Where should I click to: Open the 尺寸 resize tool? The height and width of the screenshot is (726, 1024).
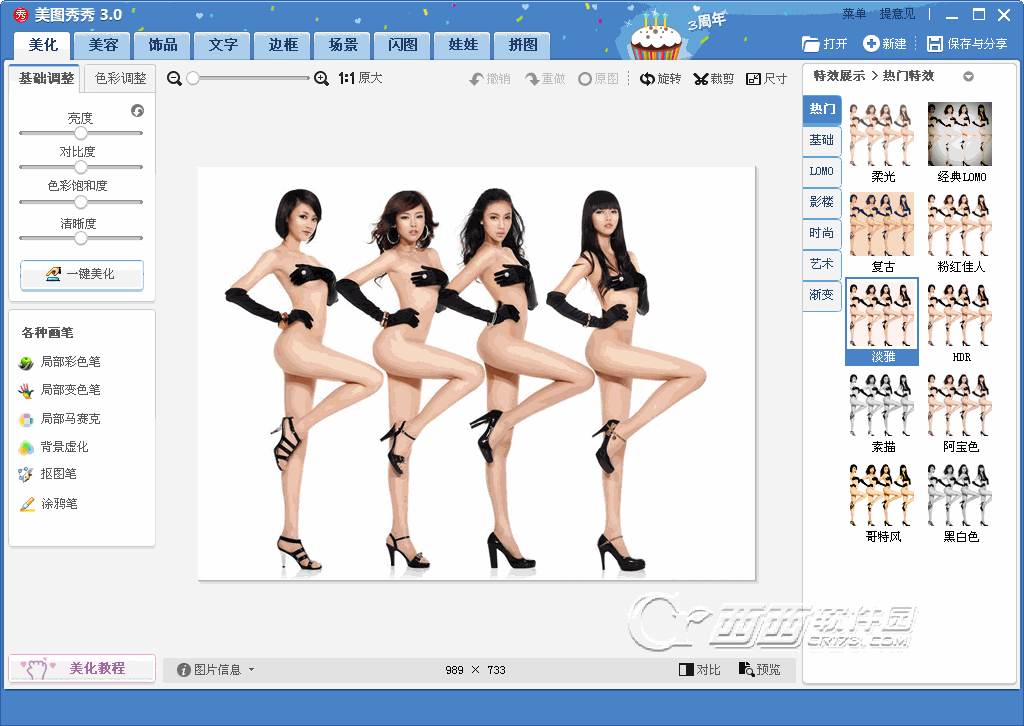tap(766, 79)
